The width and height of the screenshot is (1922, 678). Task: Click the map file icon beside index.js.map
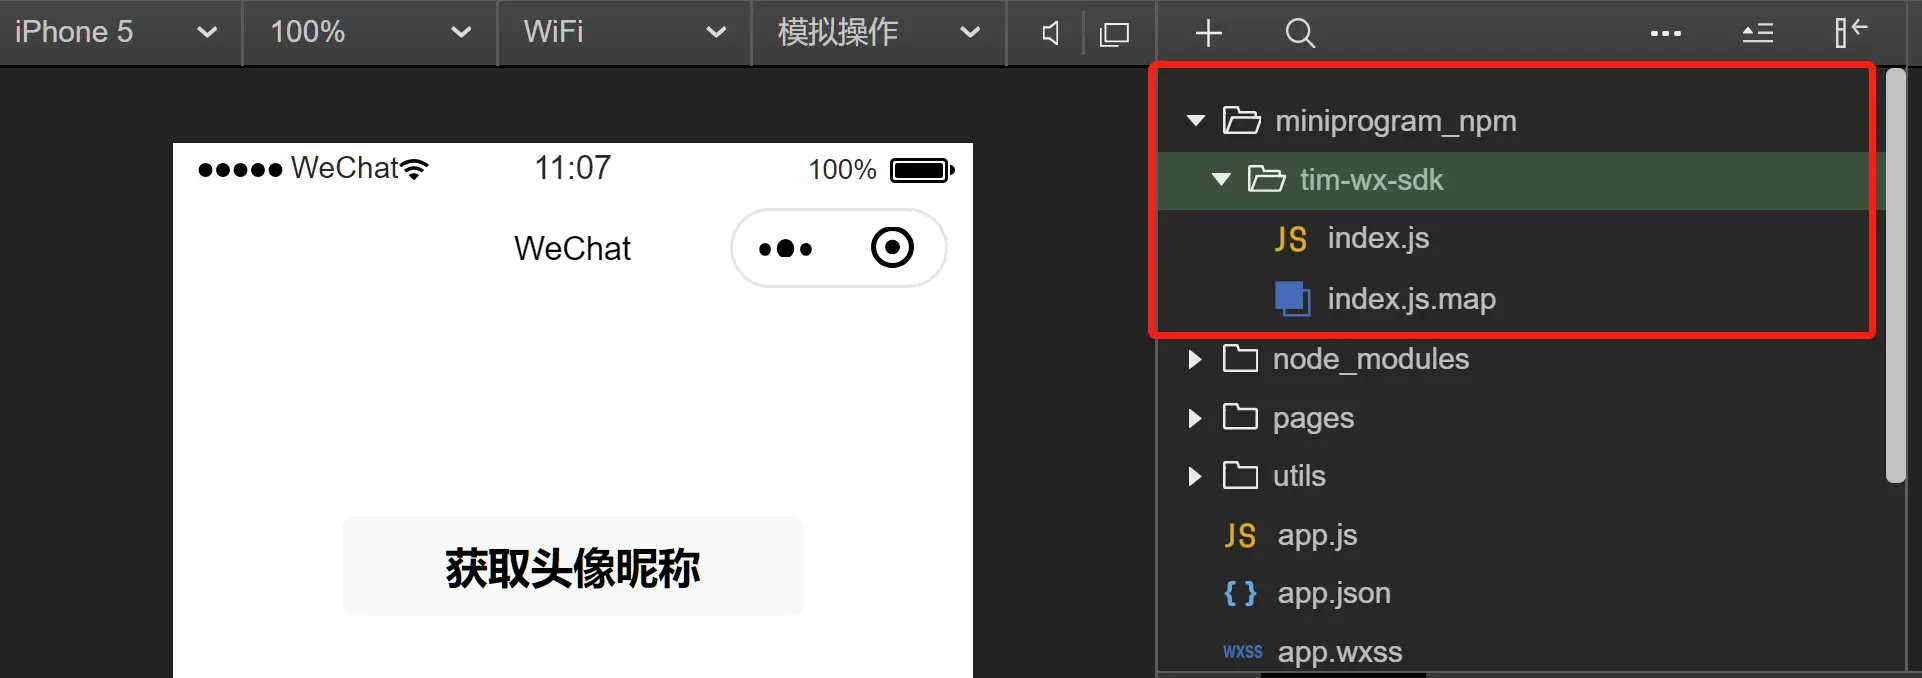[x=1292, y=299]
